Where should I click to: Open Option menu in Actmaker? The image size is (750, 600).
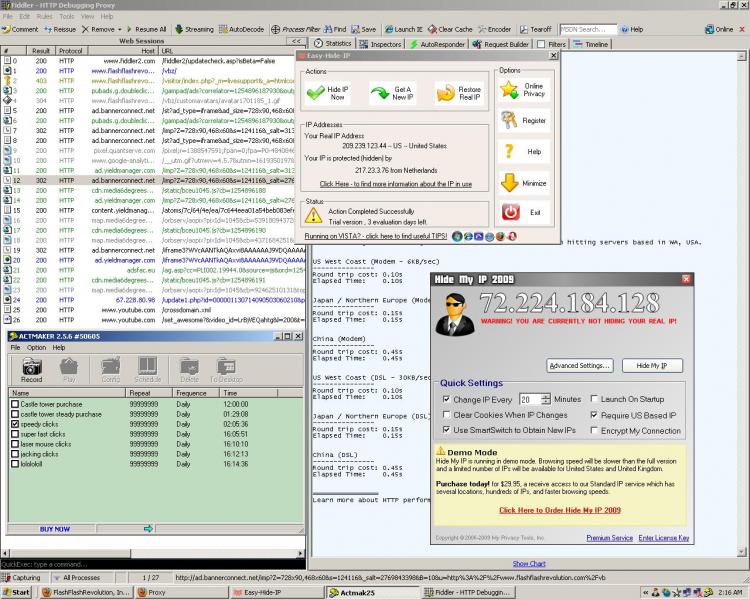[x=36, y=347]
